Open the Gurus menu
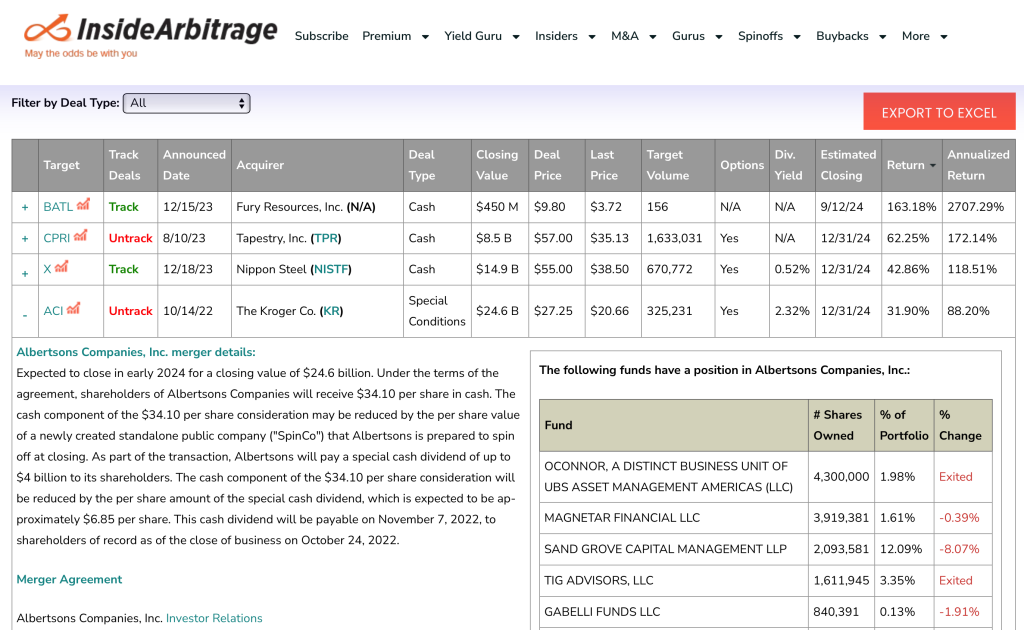This screenshot has width=1024, height=630. coord(697,37)
